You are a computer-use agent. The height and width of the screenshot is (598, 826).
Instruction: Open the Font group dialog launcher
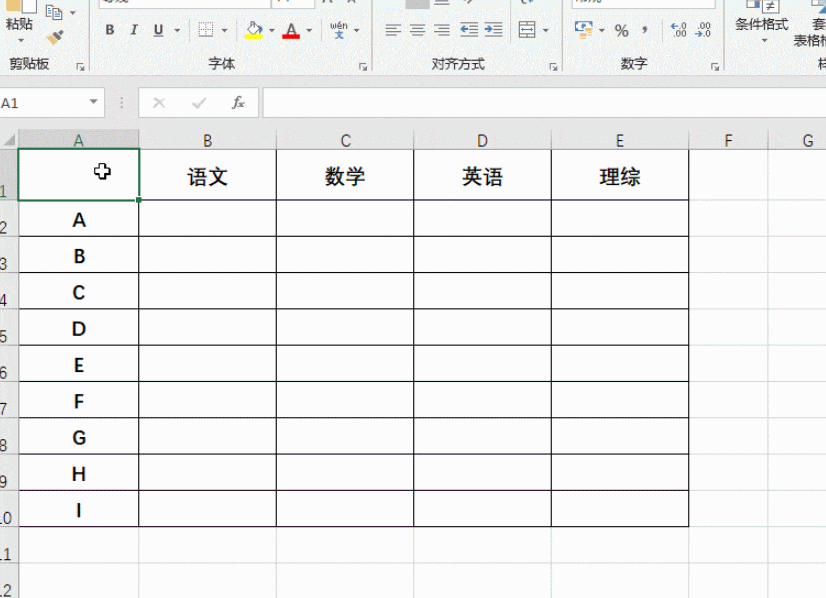(x=363, y=67)
